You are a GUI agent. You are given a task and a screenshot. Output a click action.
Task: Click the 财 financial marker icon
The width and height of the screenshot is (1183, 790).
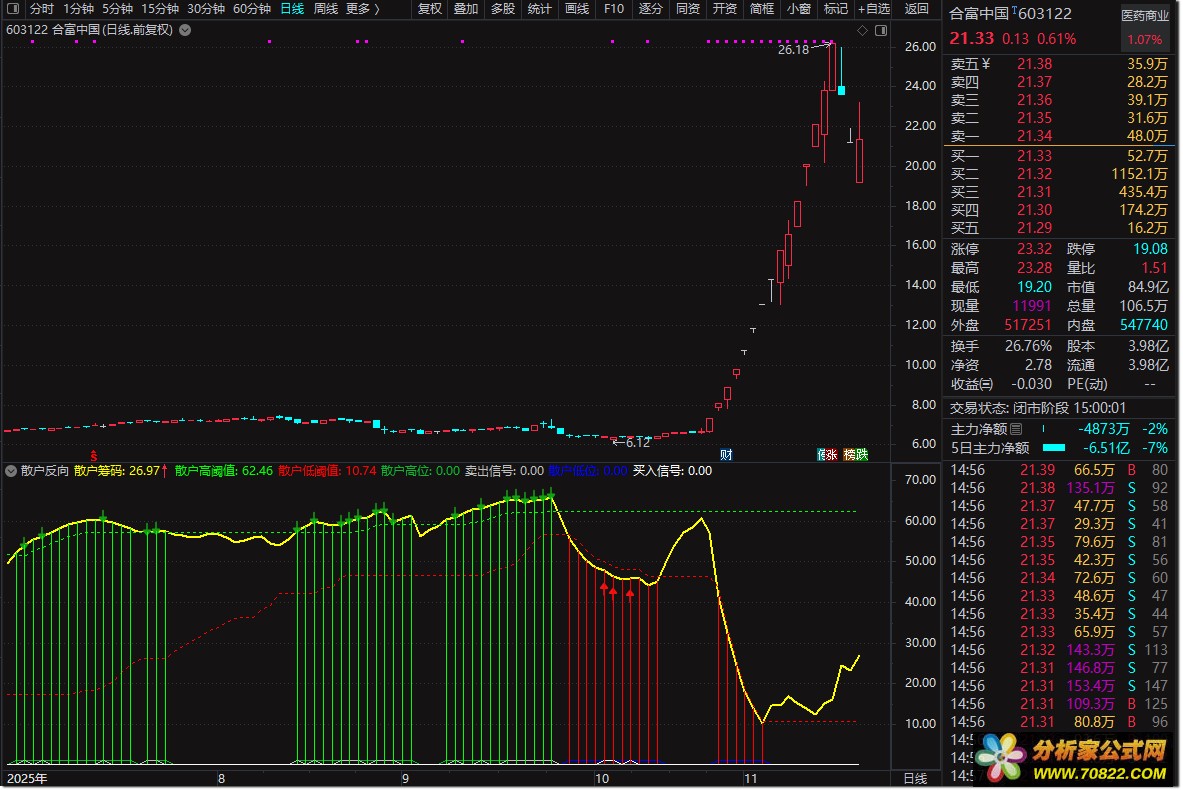tap(726, 455)
